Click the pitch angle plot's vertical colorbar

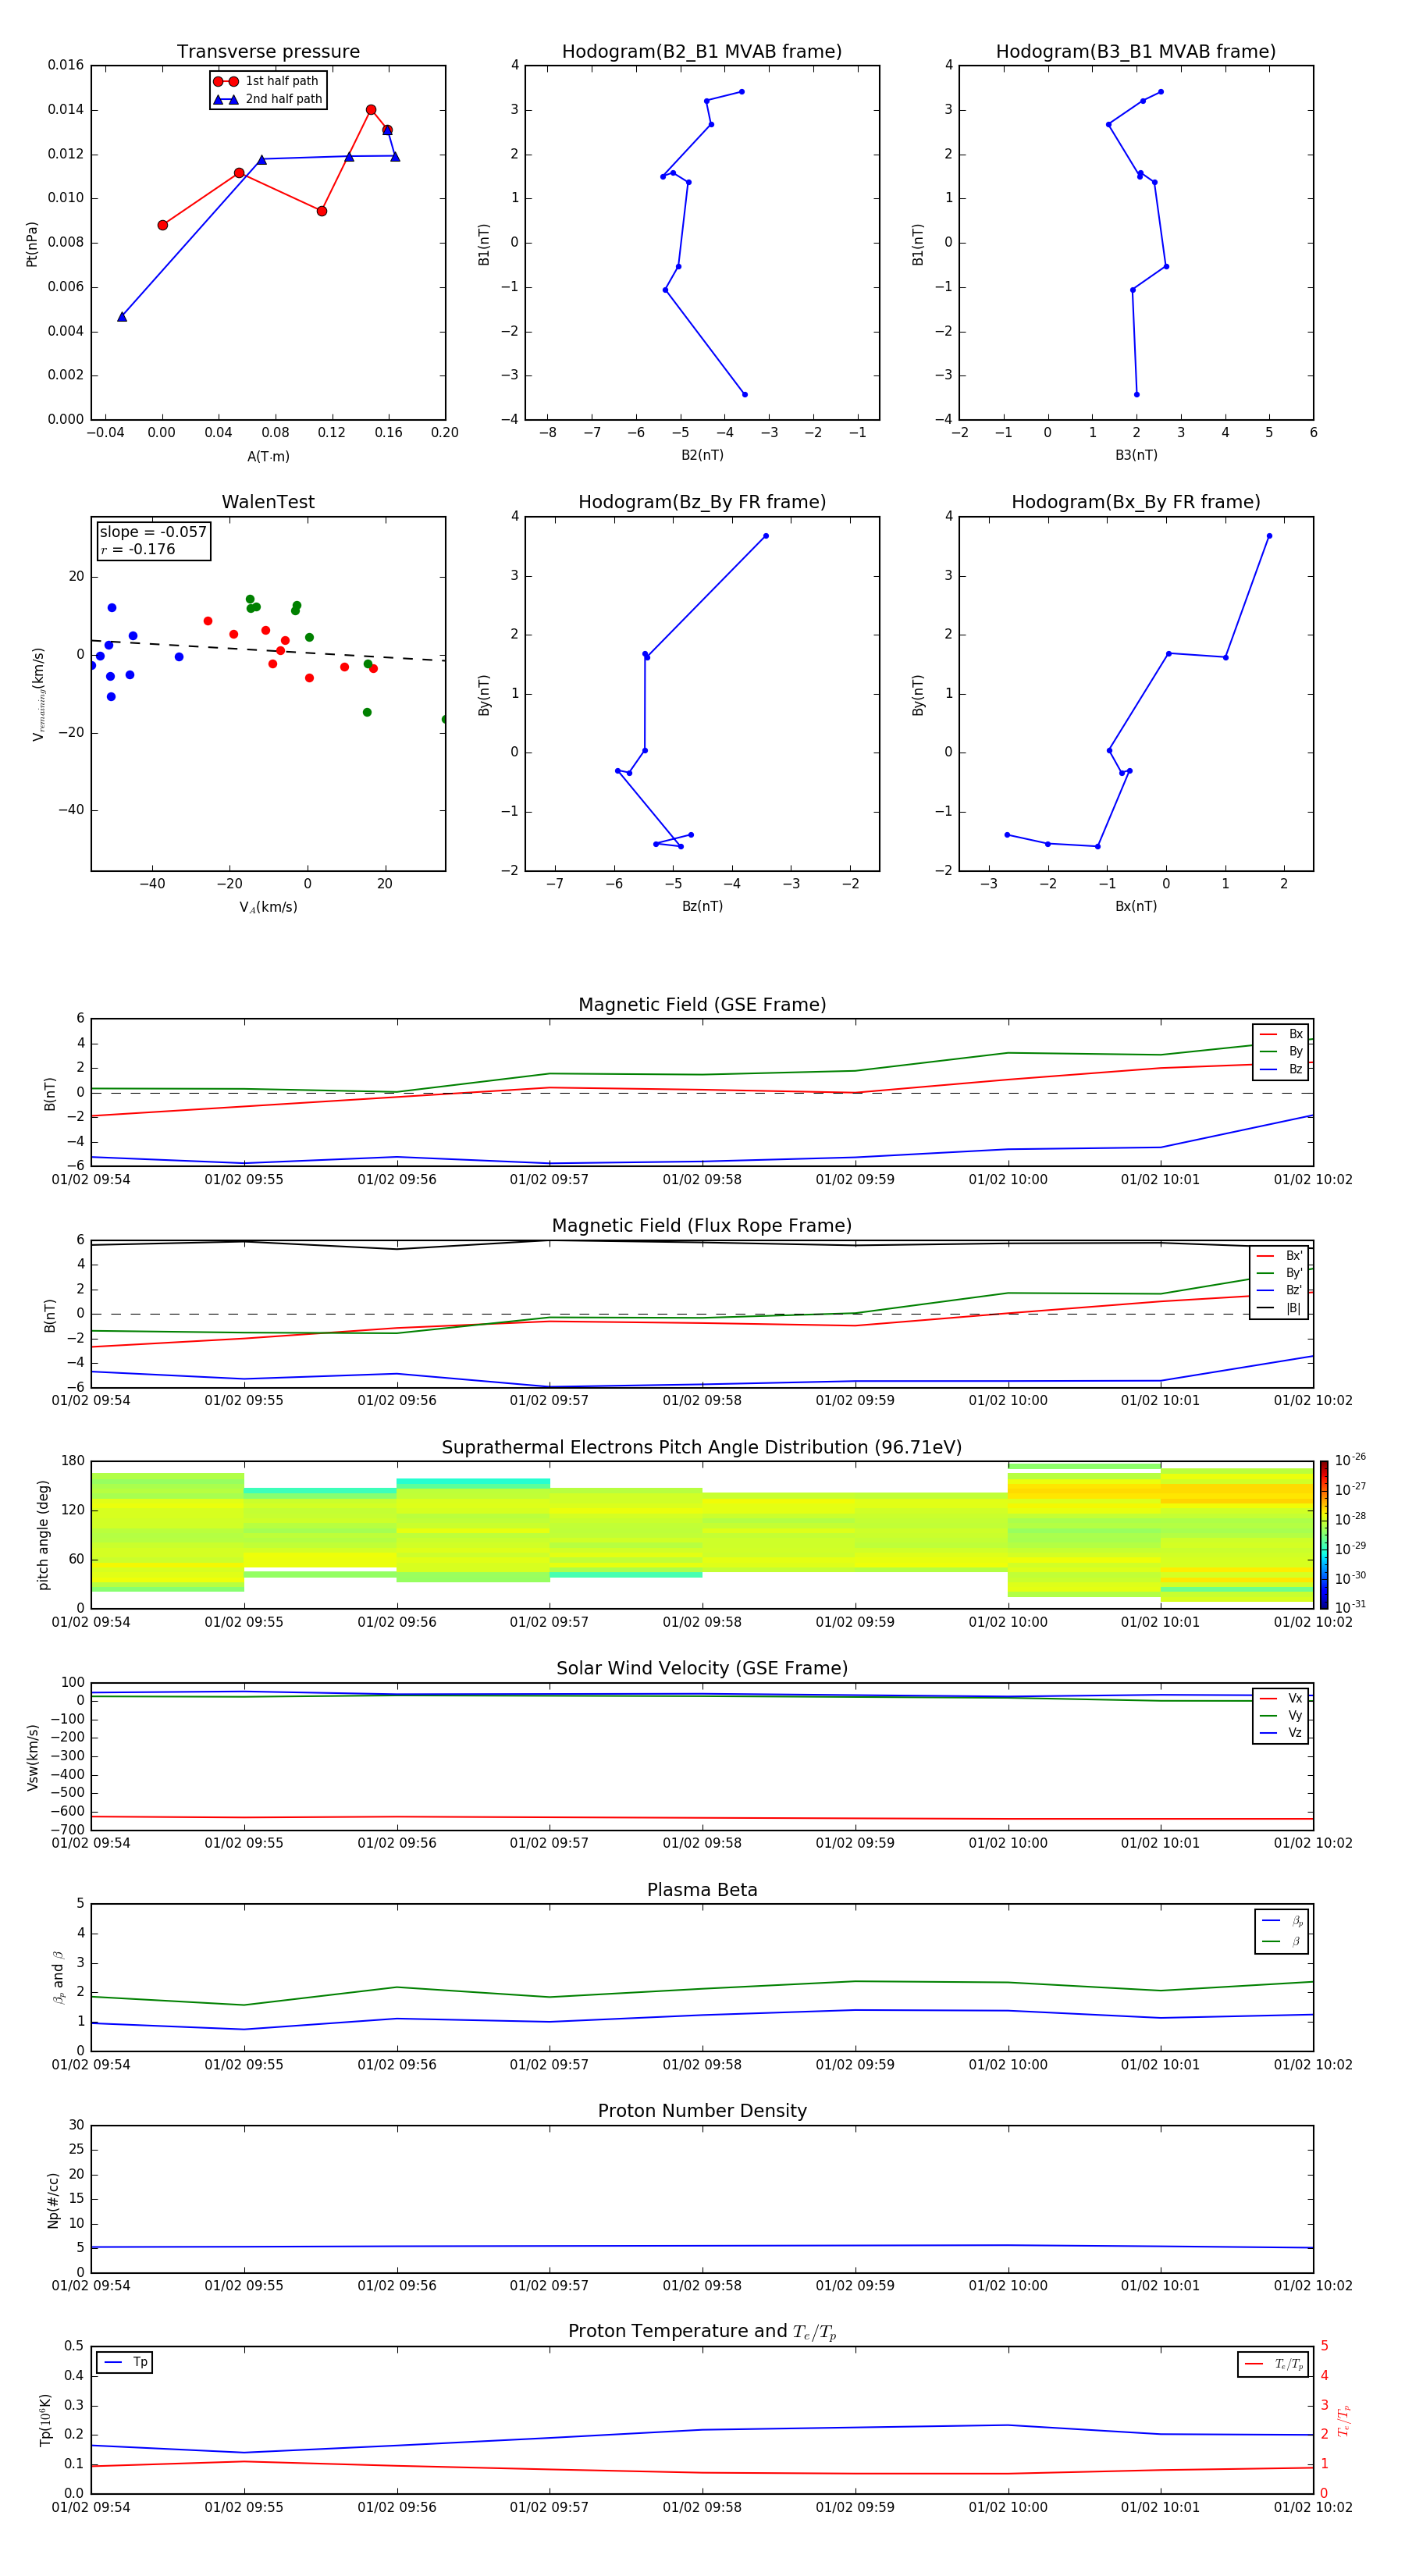click(1324, 1535)
